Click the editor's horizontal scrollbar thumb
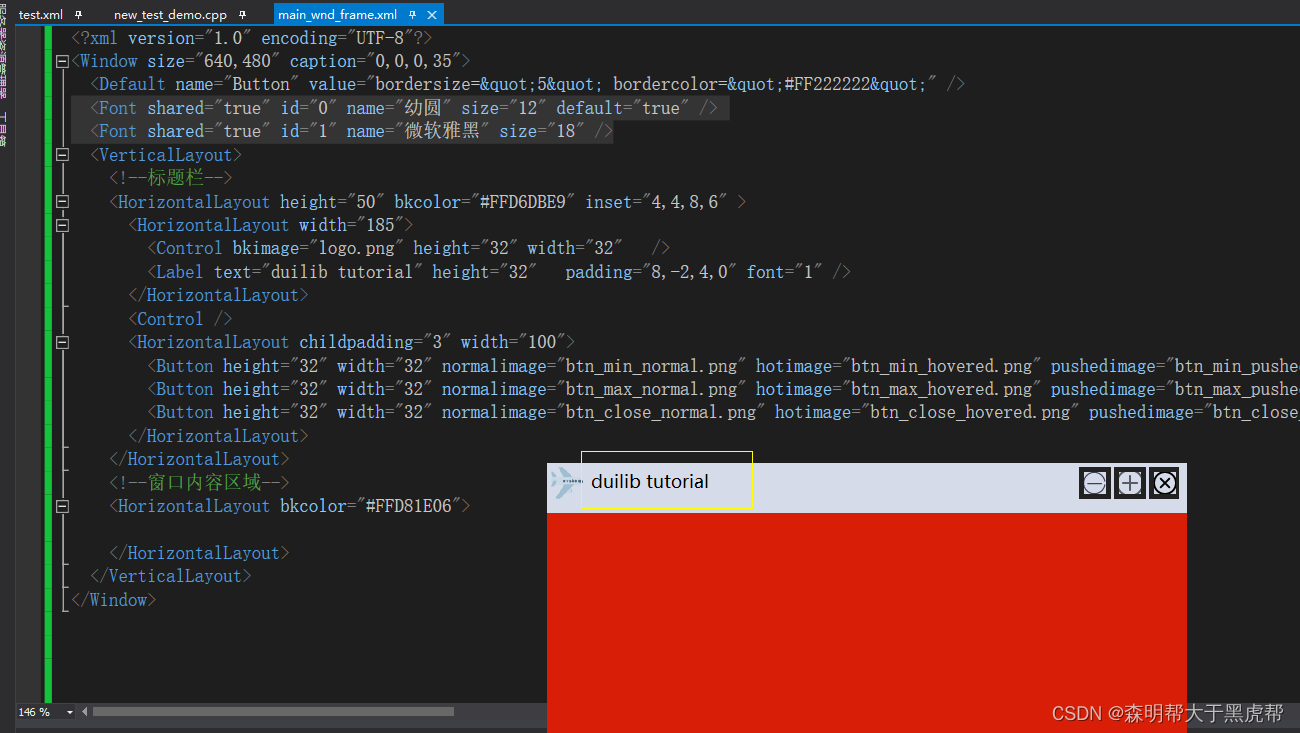This screenshot has width=1300, height=733. coord(273,712)
